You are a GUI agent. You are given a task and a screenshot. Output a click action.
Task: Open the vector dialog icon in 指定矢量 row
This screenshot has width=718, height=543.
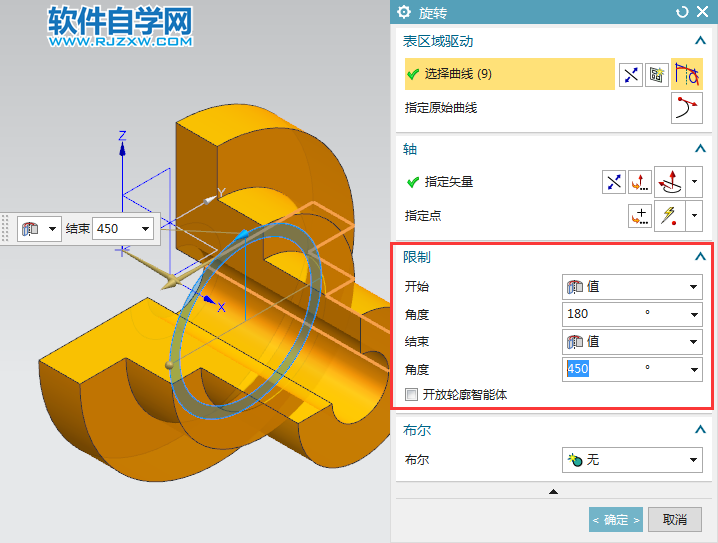pyautogui.click(x=640, y=182)
